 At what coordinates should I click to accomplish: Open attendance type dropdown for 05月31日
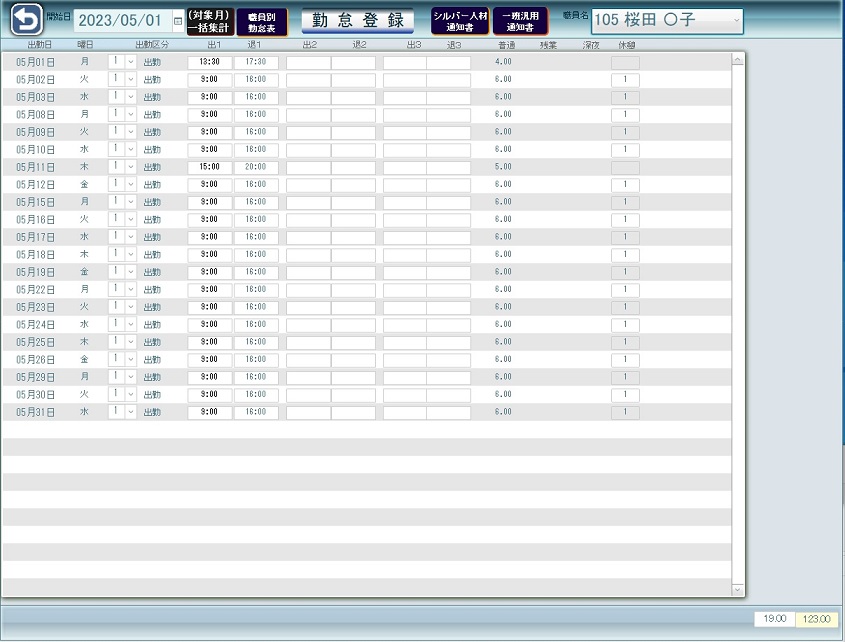(x=130, y=412)
